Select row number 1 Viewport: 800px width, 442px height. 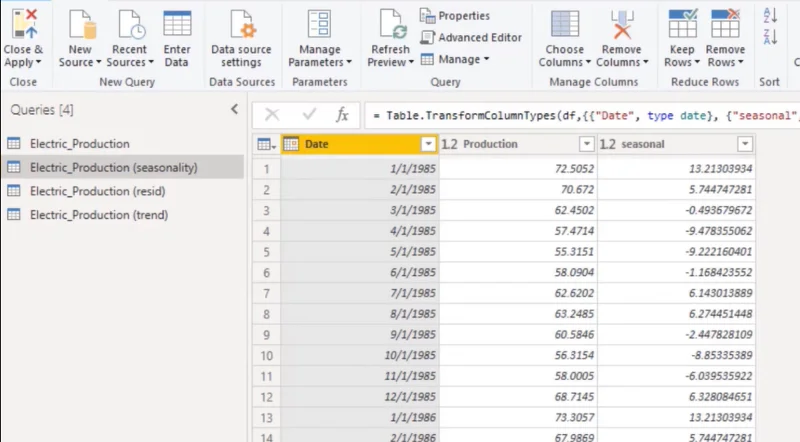pyautogui.click(x=266, y=169)
